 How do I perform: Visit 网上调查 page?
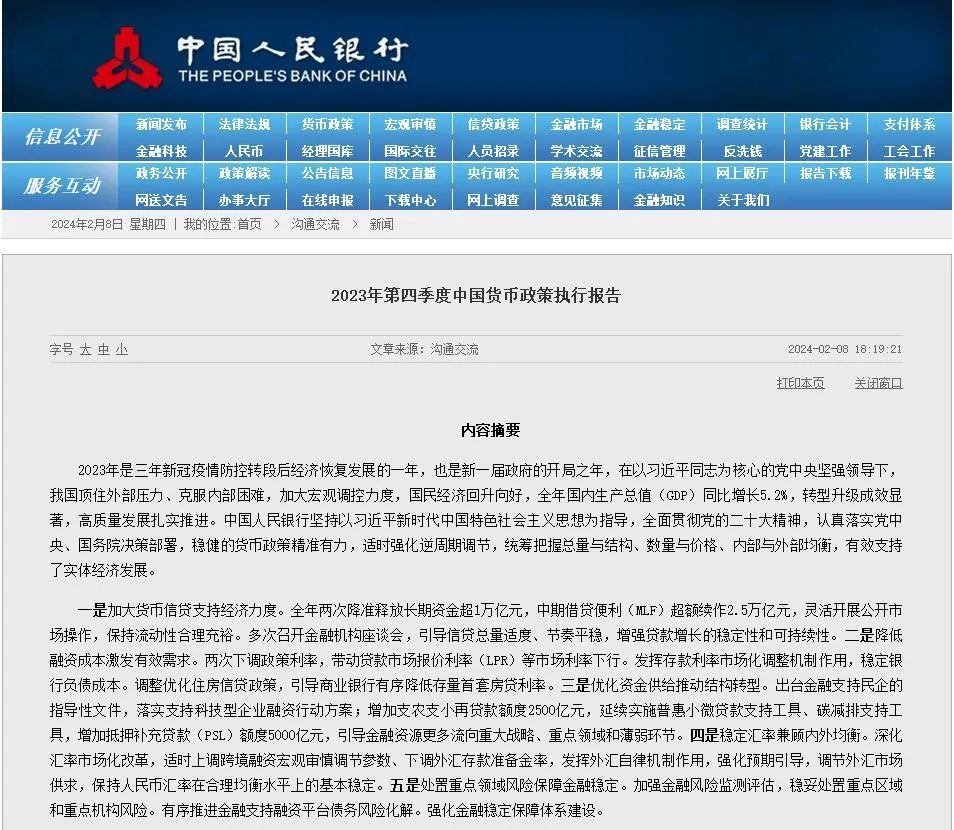[x=493, y=200]
